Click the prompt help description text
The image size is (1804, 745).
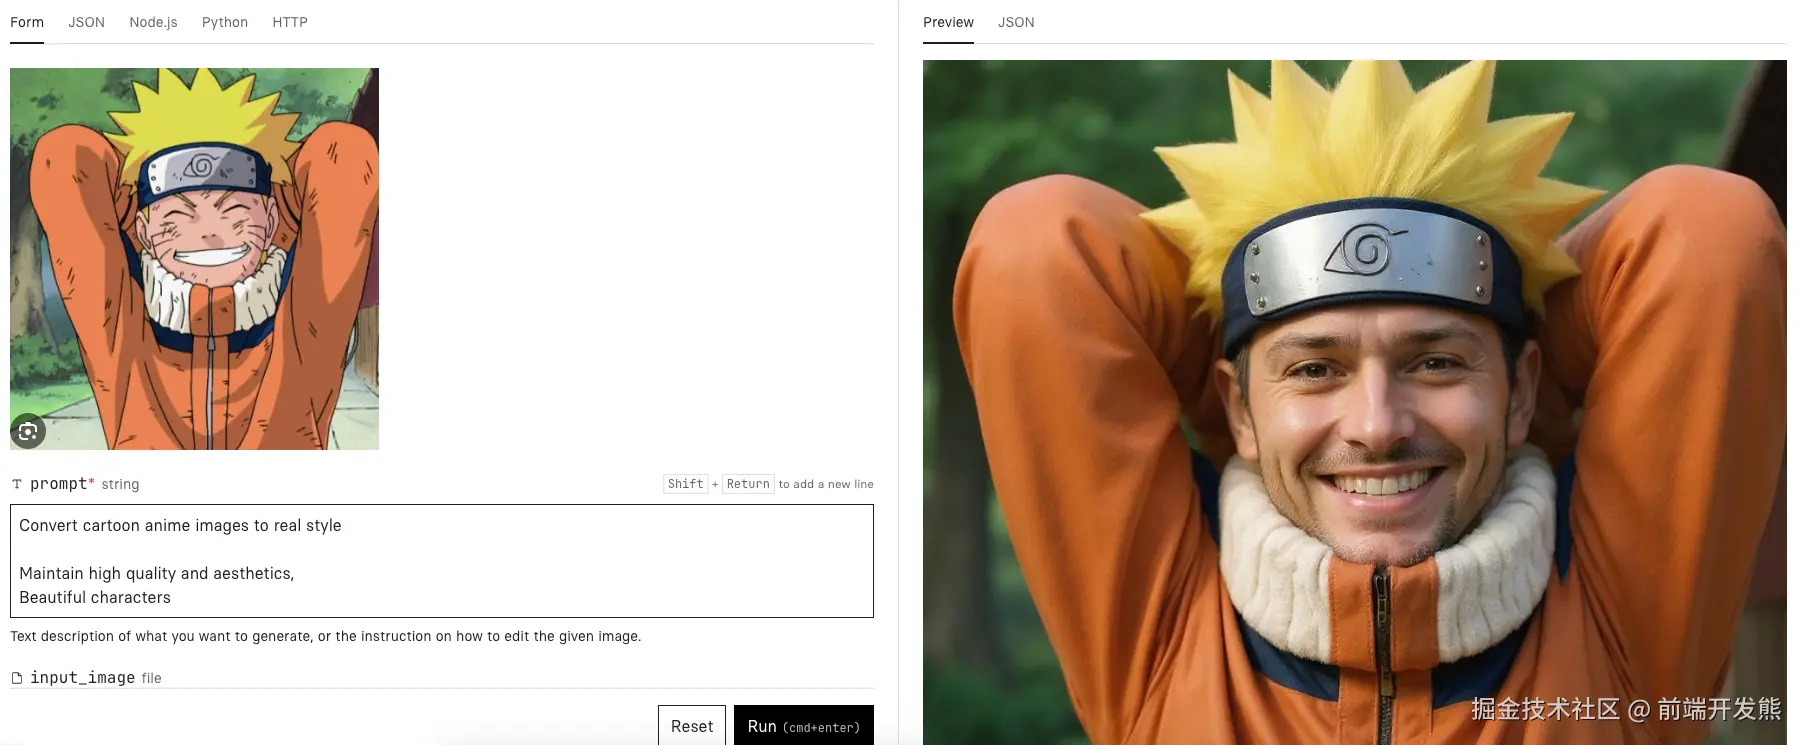click(325, 636)
